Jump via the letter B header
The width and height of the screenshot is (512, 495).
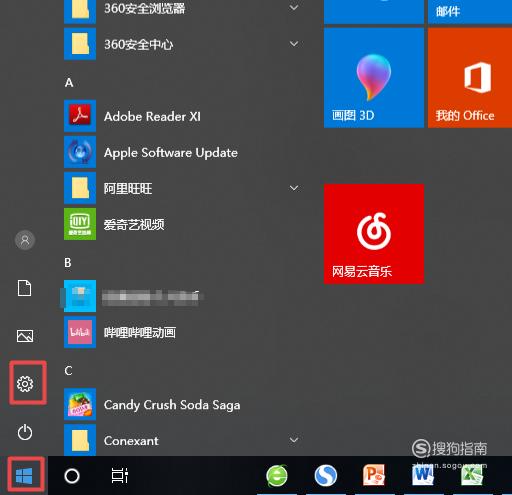pos(68,263)
